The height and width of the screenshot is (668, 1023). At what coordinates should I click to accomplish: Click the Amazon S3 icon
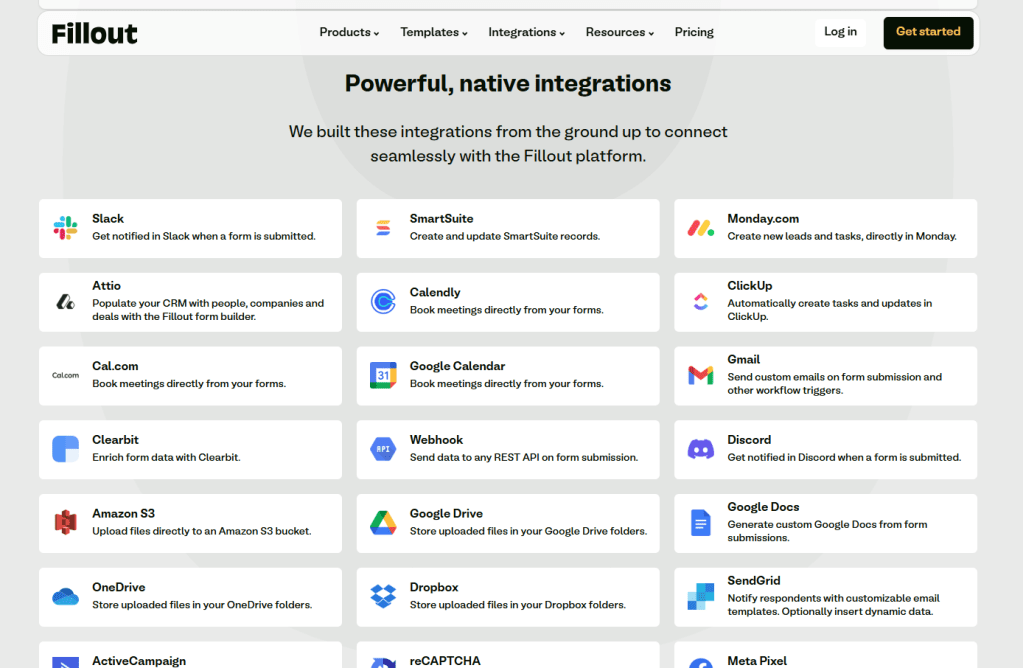[65, 523]
